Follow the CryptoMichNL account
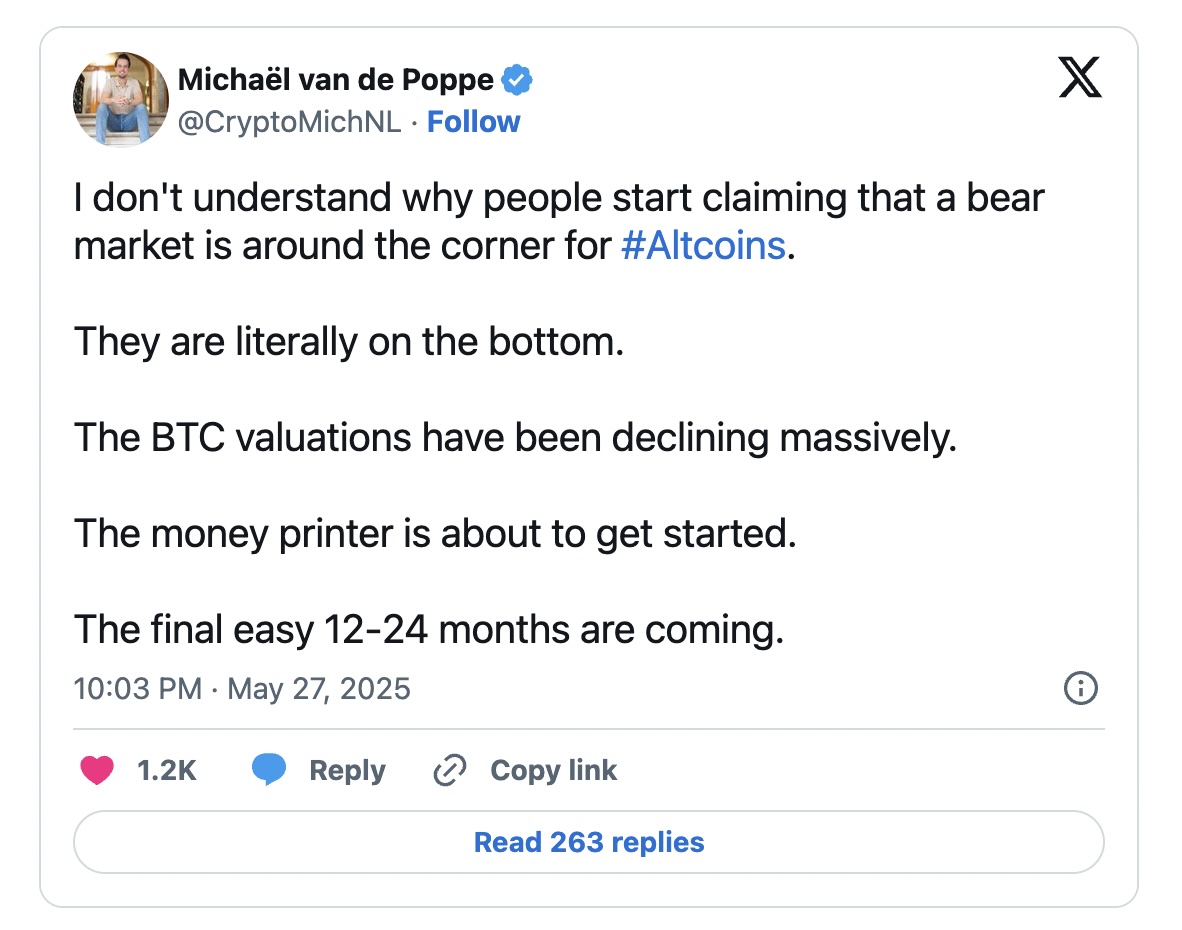The height and width of the screenshot is (930, 1182). (473, 122)
